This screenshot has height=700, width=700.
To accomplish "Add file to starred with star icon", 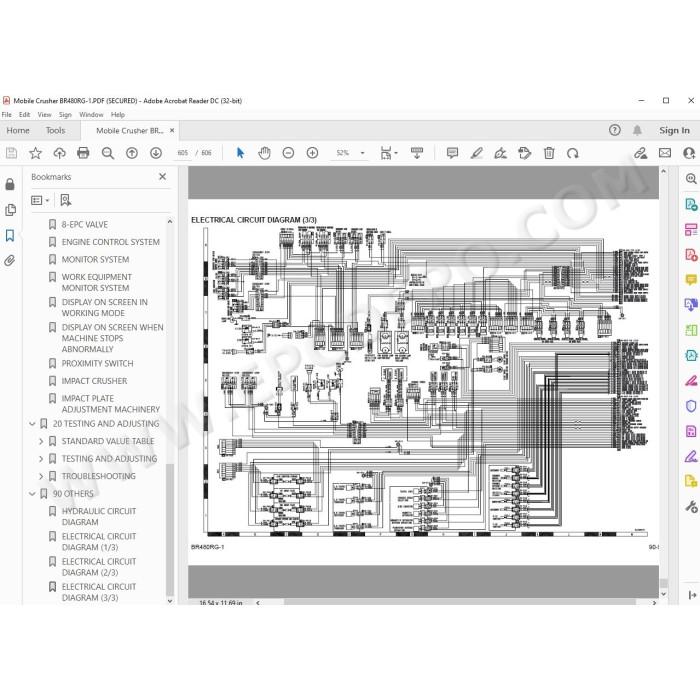I will (x=35, y=153).
